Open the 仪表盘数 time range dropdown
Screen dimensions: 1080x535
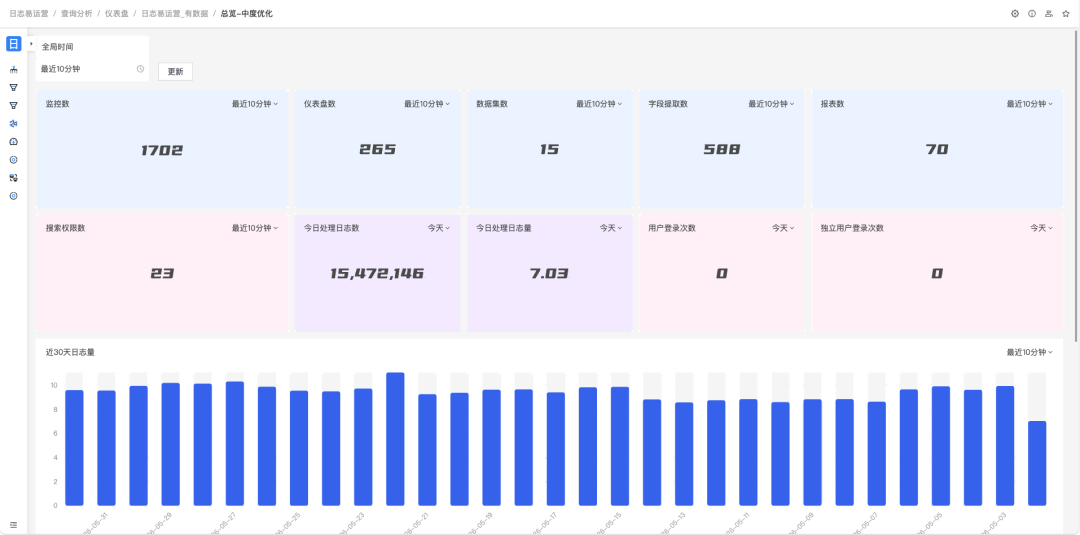point(427,104)
